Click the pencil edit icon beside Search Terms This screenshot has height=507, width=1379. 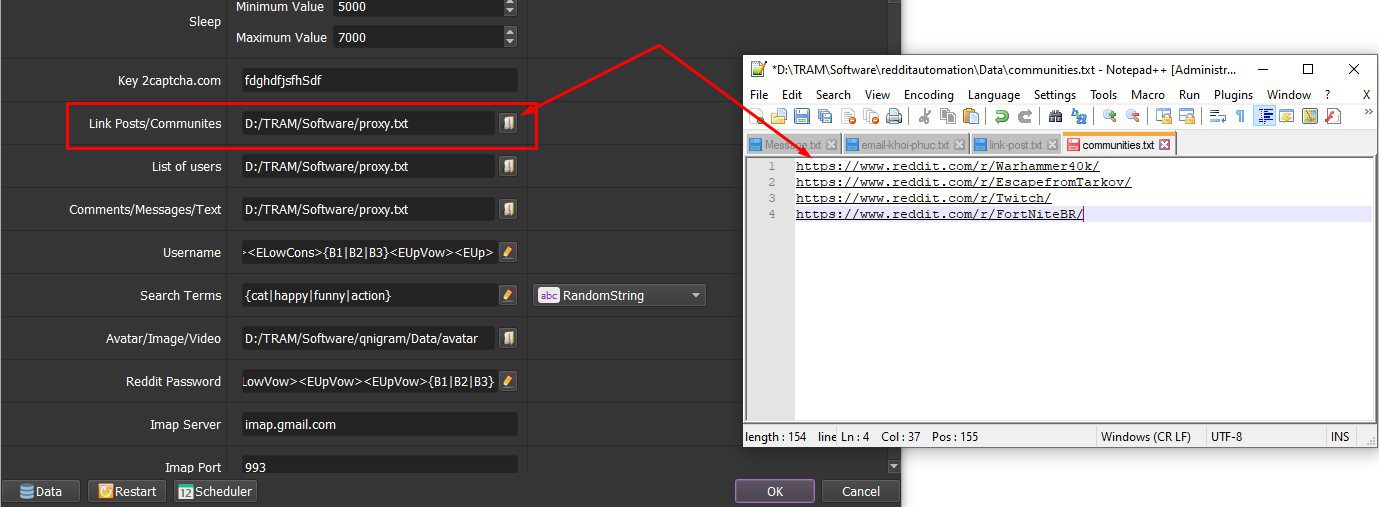coord(508,295)
